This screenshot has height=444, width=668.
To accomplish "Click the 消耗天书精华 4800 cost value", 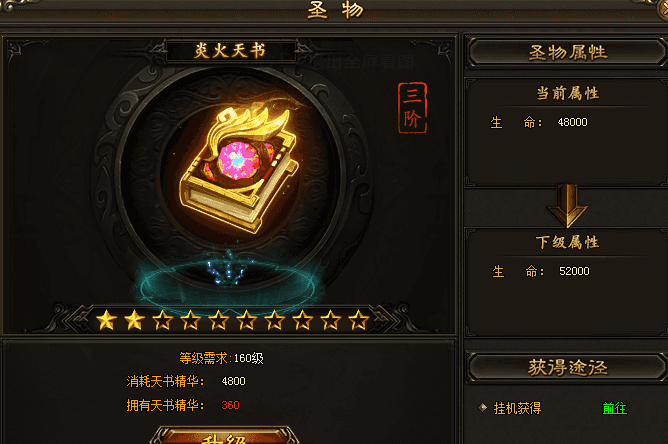I will [233, 381].
